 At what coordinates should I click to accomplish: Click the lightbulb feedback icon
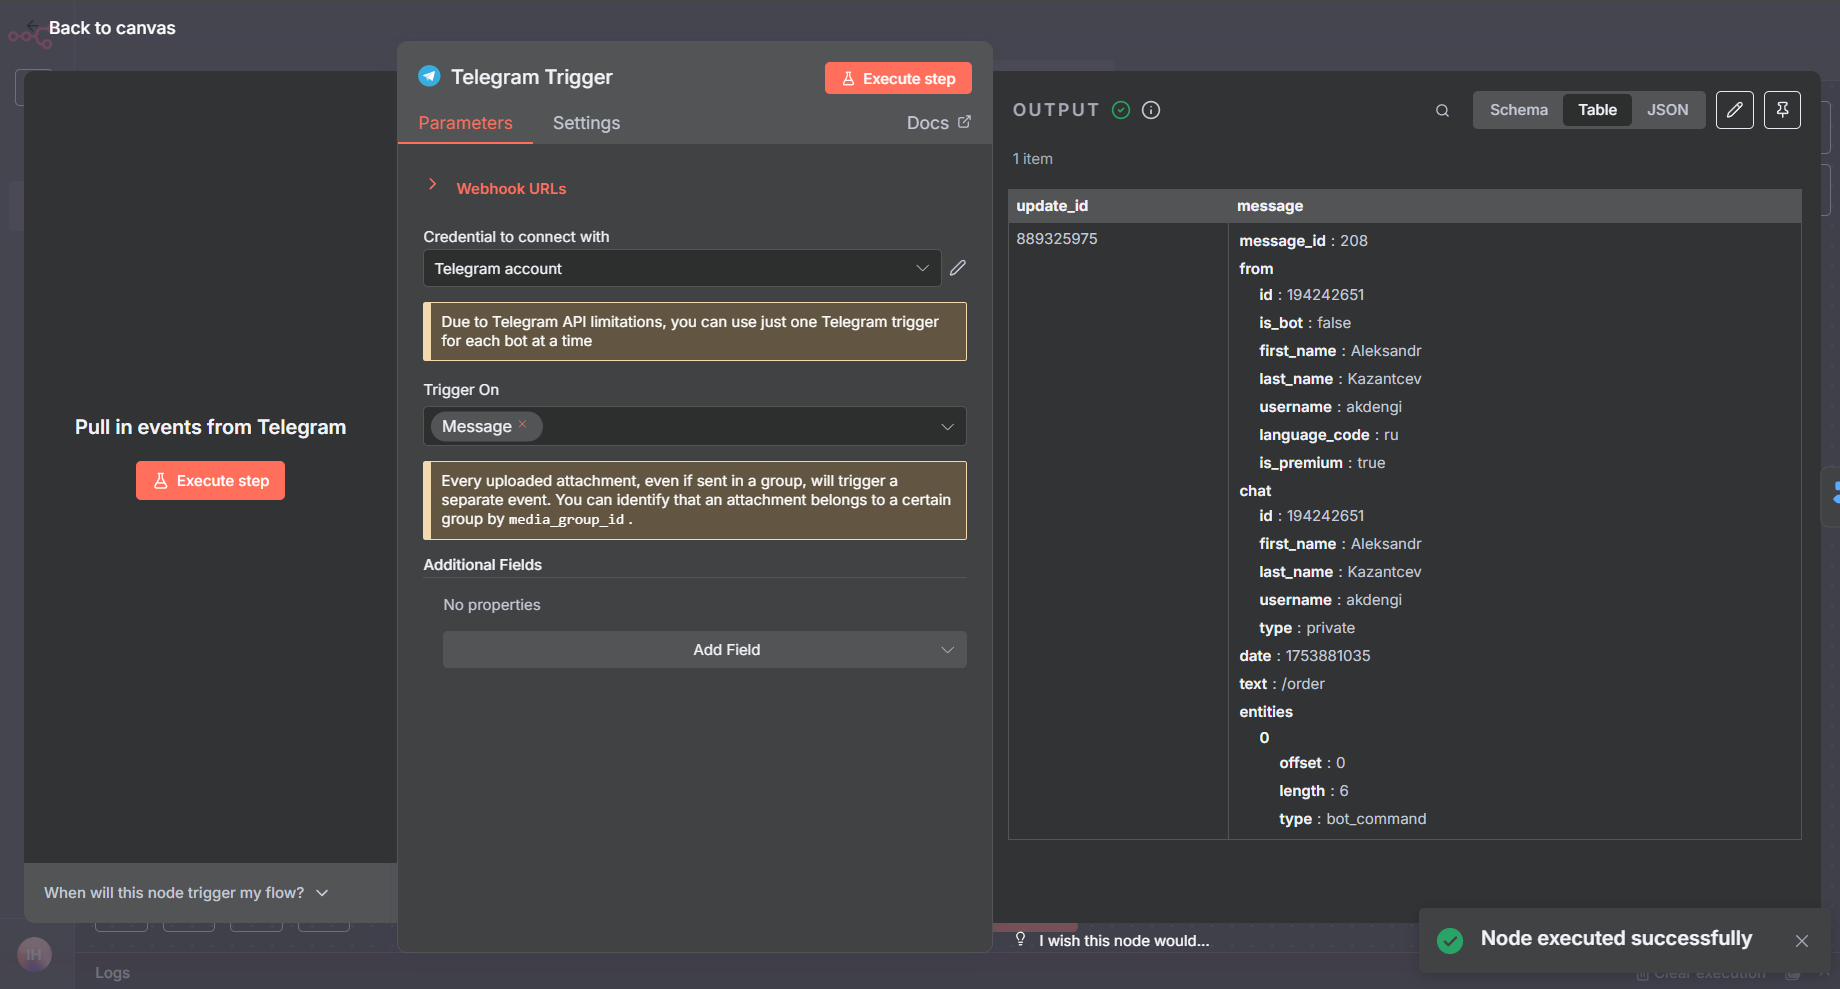coord(1020,939)
